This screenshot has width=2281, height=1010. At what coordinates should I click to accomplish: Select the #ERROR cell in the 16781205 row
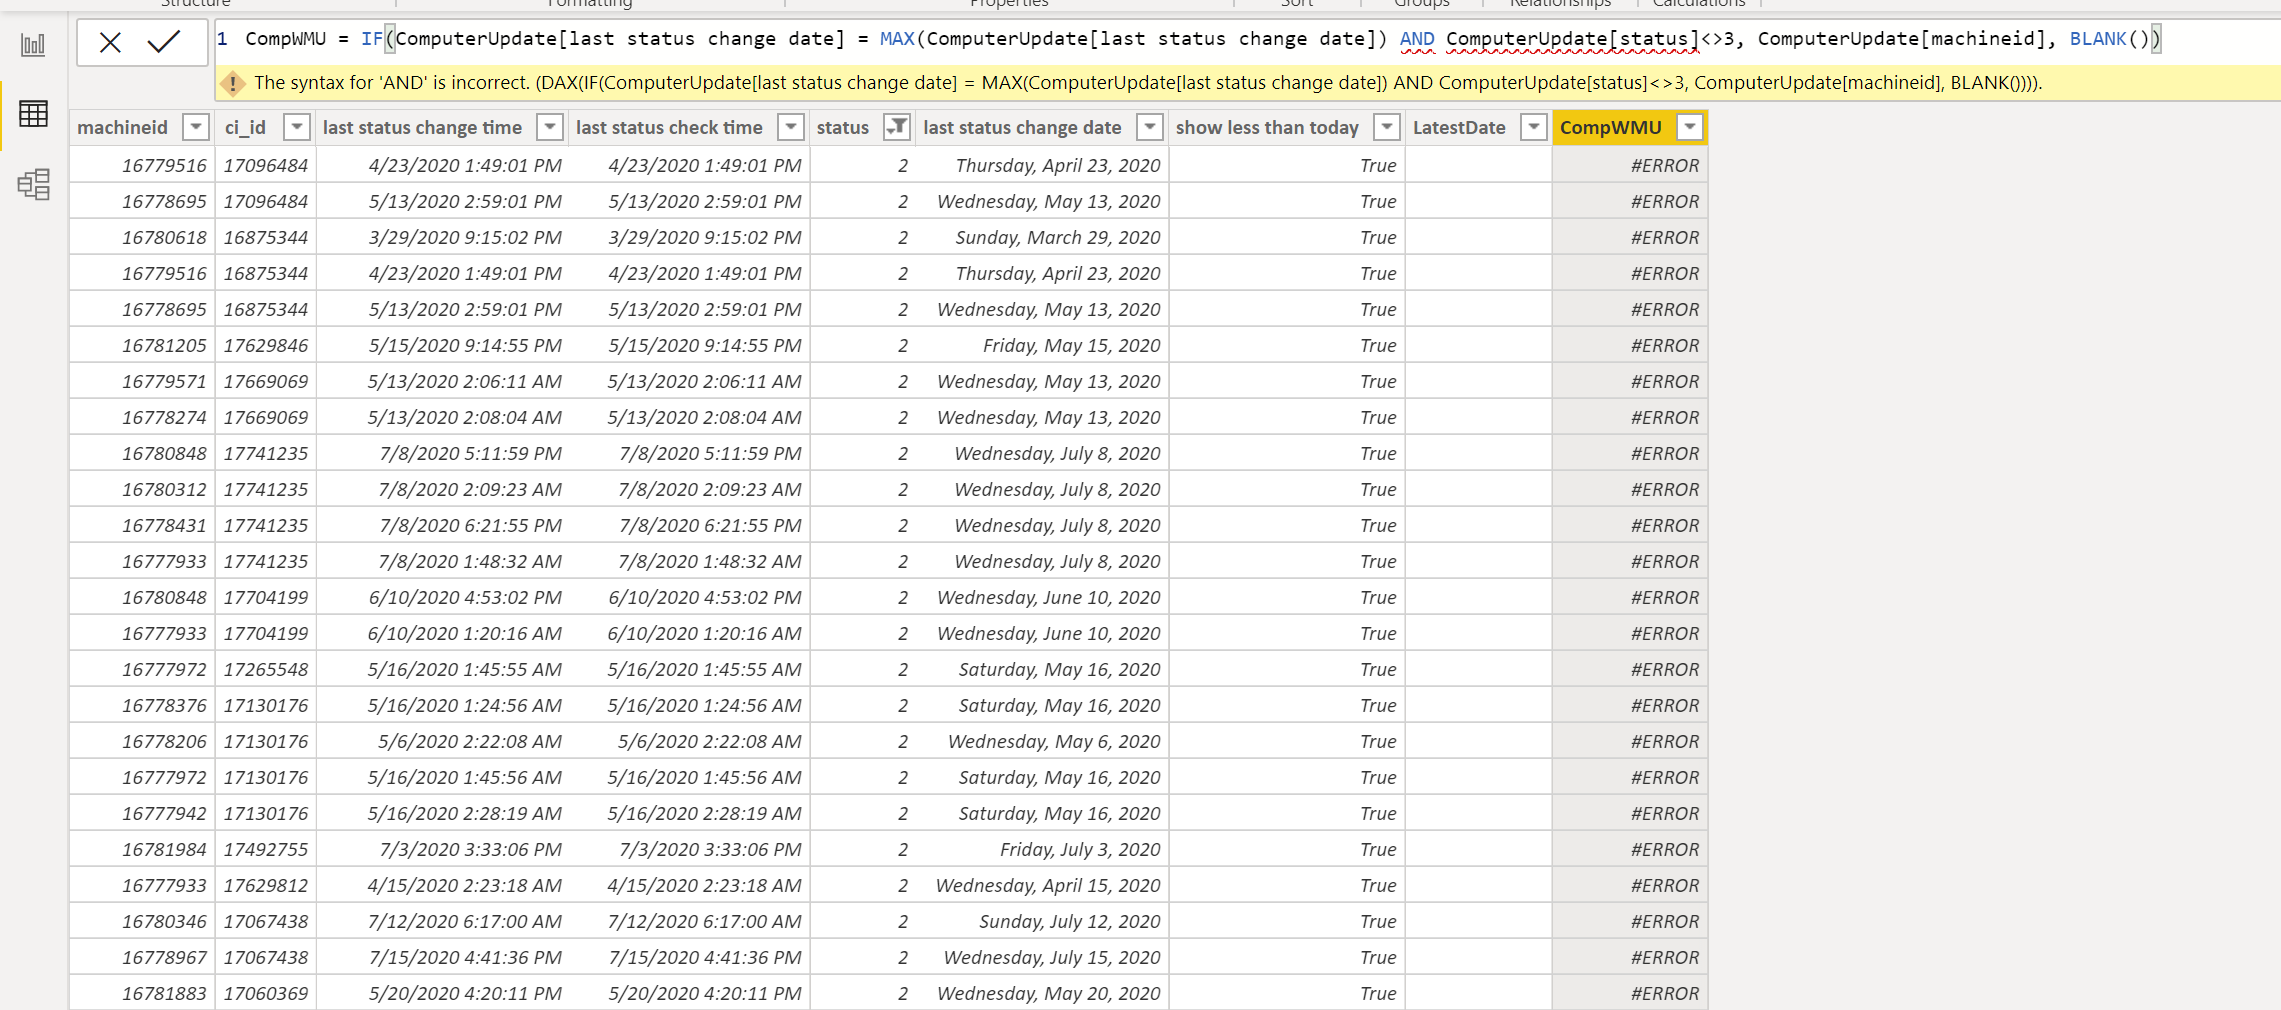point(1630,345)
